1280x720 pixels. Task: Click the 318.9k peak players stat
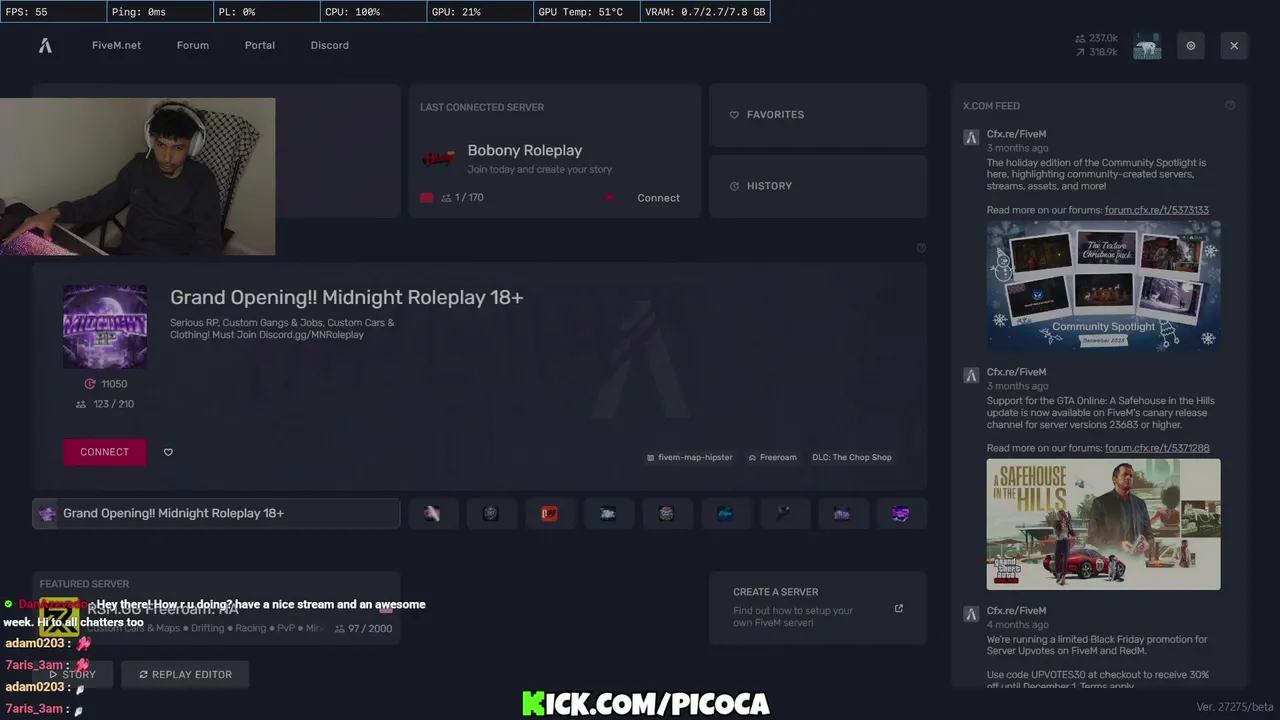(1096, 52)
